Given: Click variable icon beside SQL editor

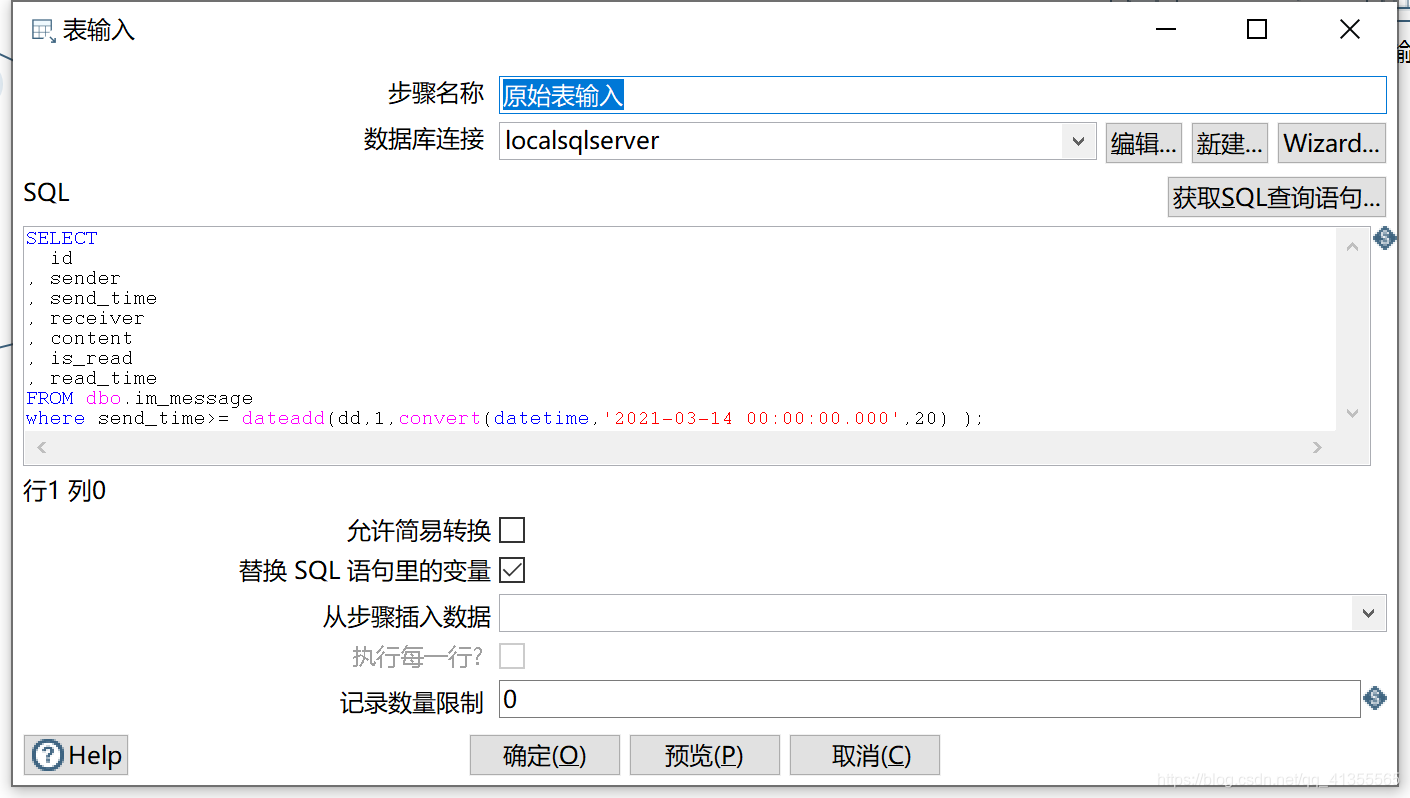Looking at the screenshot, I should (x=1384, y=238).
